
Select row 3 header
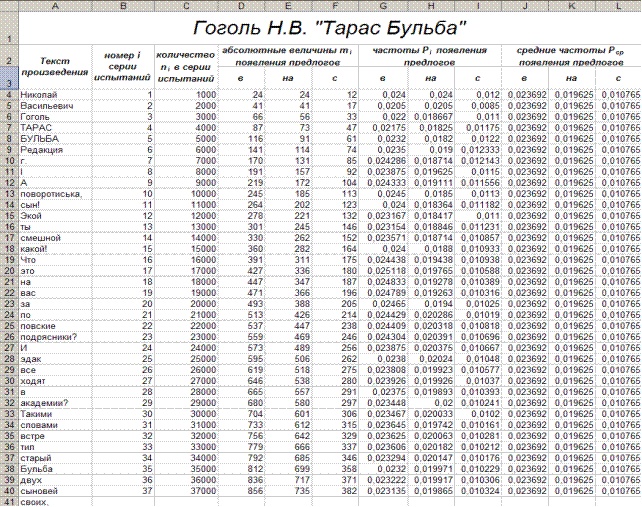point(9,78)
